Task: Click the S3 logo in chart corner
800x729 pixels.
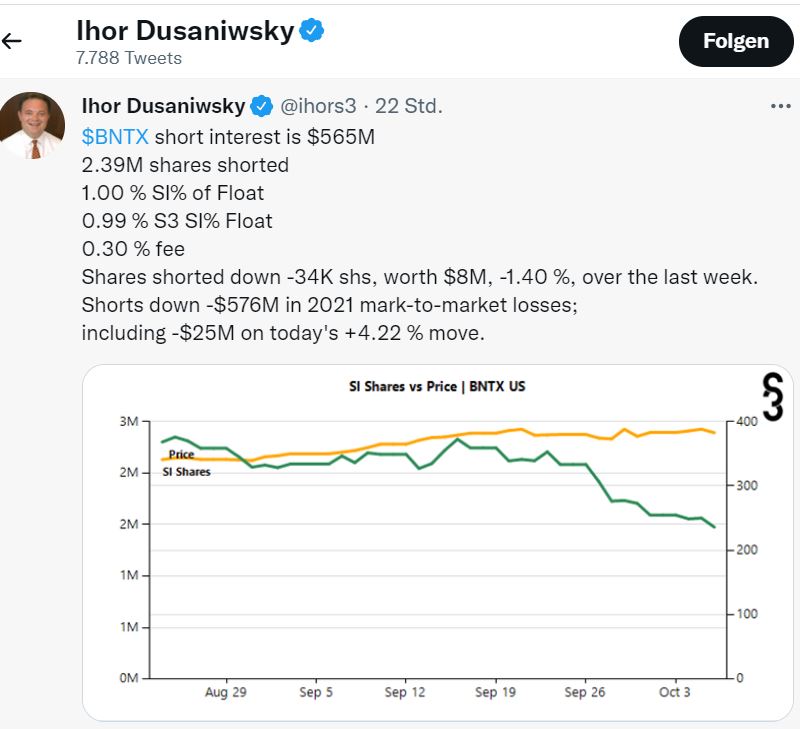Action: [766, 396]
